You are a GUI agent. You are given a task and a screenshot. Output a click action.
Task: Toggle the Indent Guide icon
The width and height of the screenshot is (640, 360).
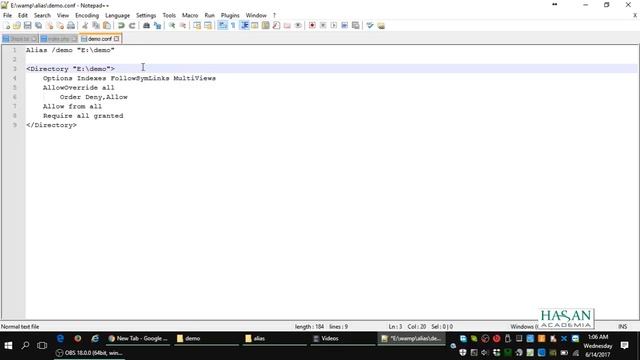coord(244,26)
